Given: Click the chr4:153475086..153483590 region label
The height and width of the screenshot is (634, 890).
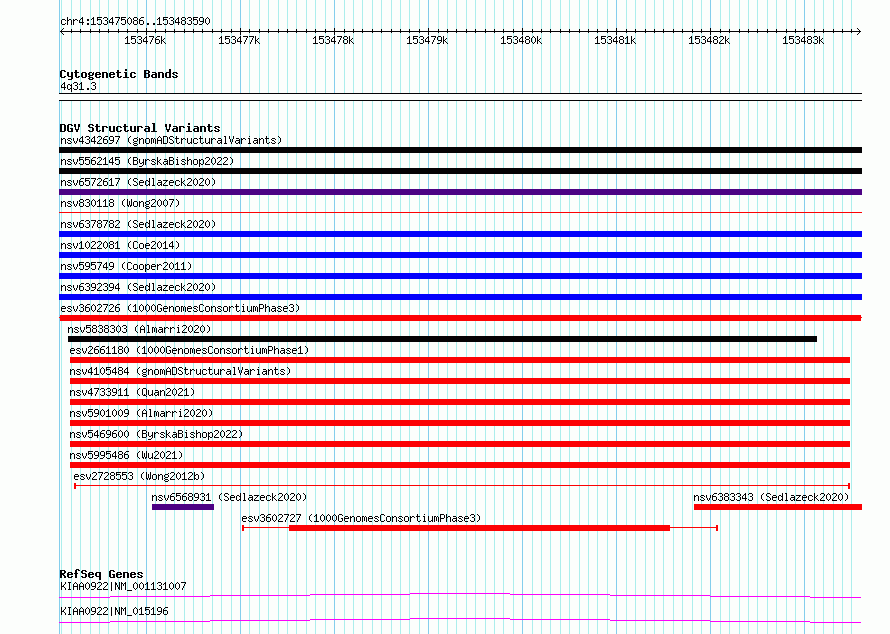Looking at the screenshot, I should pyautogui.click(x=135, y=21).
